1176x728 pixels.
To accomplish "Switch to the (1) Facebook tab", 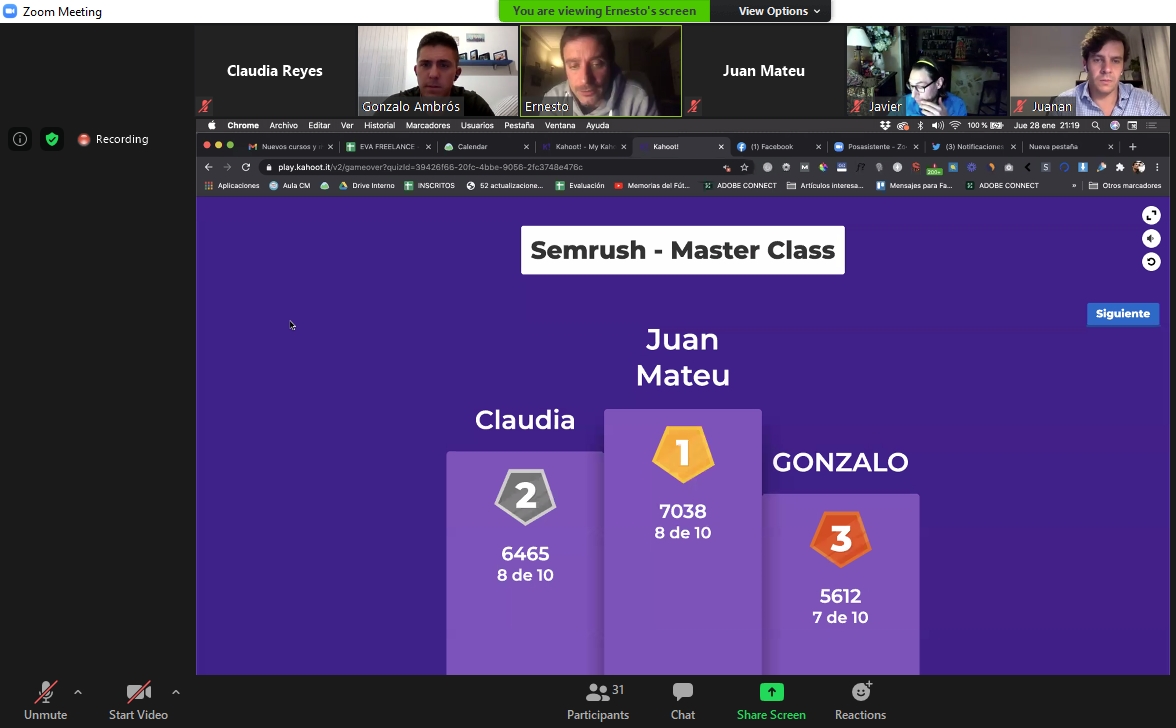I will (778, 146).
